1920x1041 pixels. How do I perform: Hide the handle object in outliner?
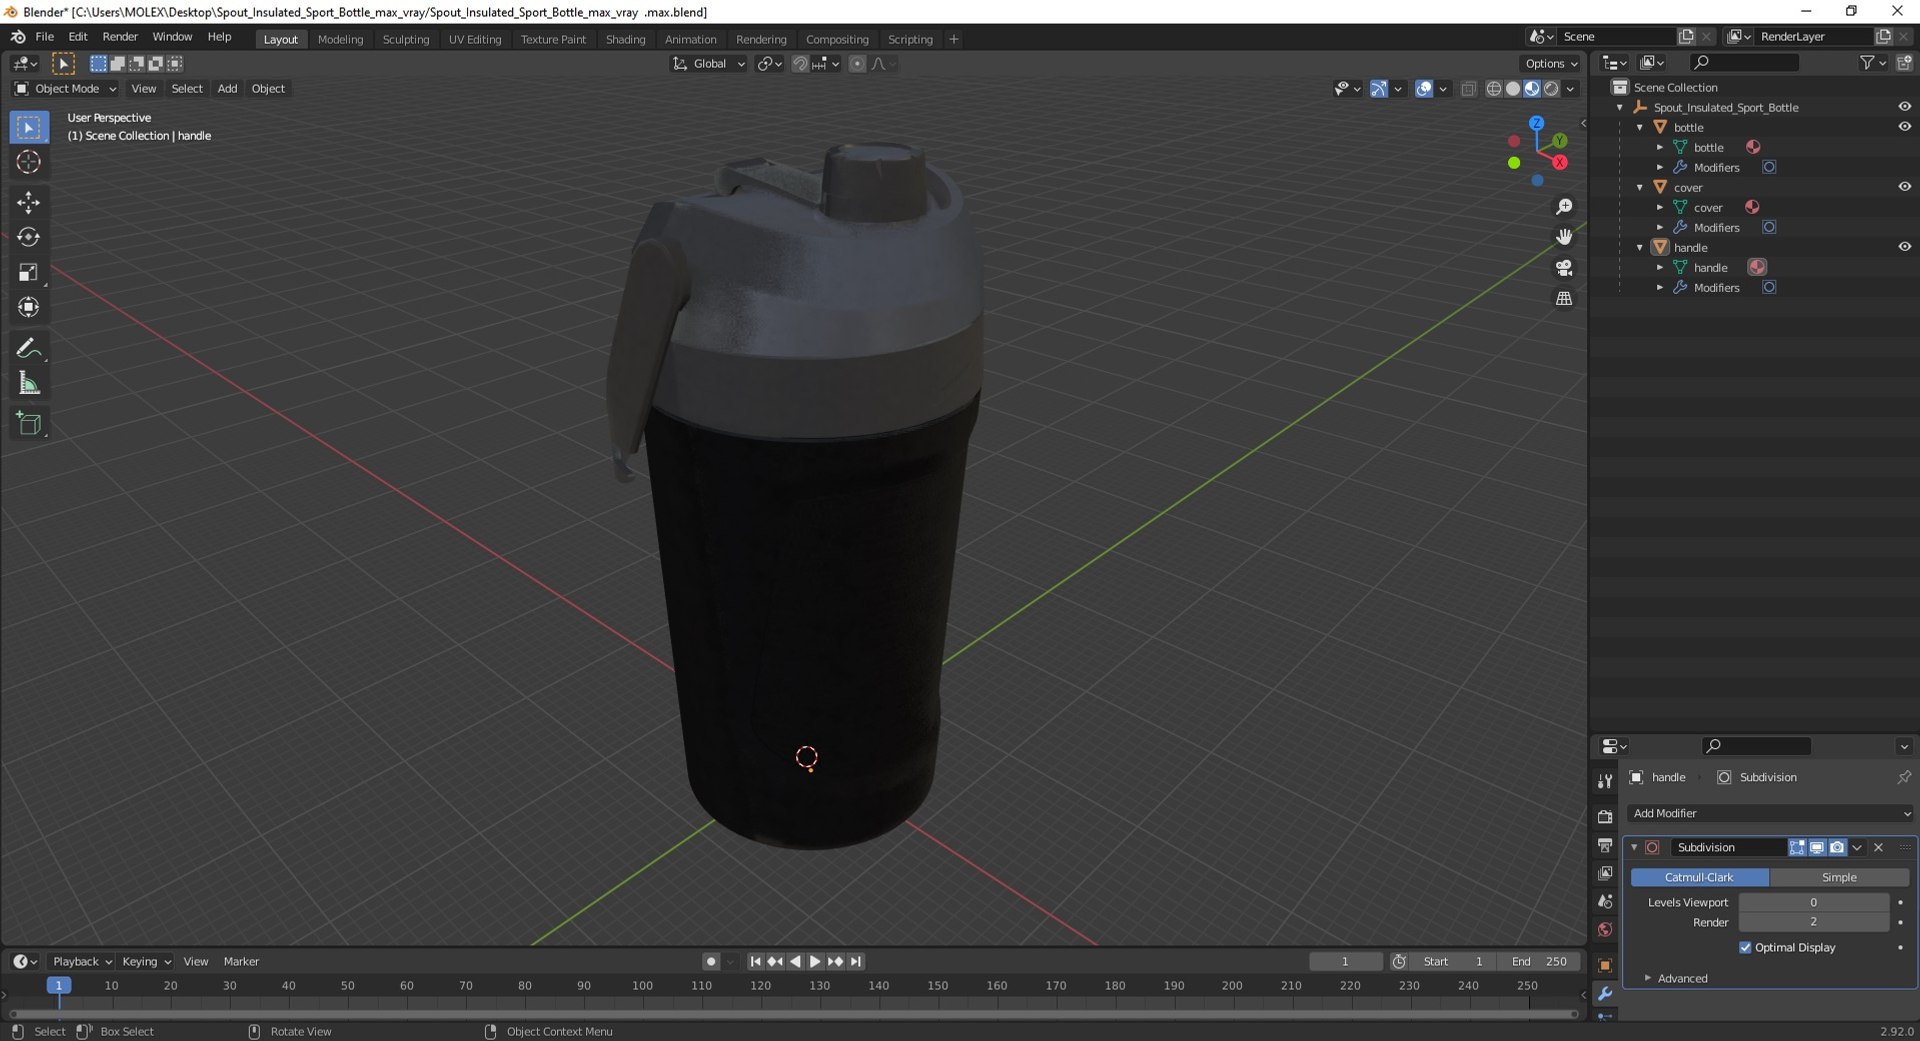[1904, 247]
